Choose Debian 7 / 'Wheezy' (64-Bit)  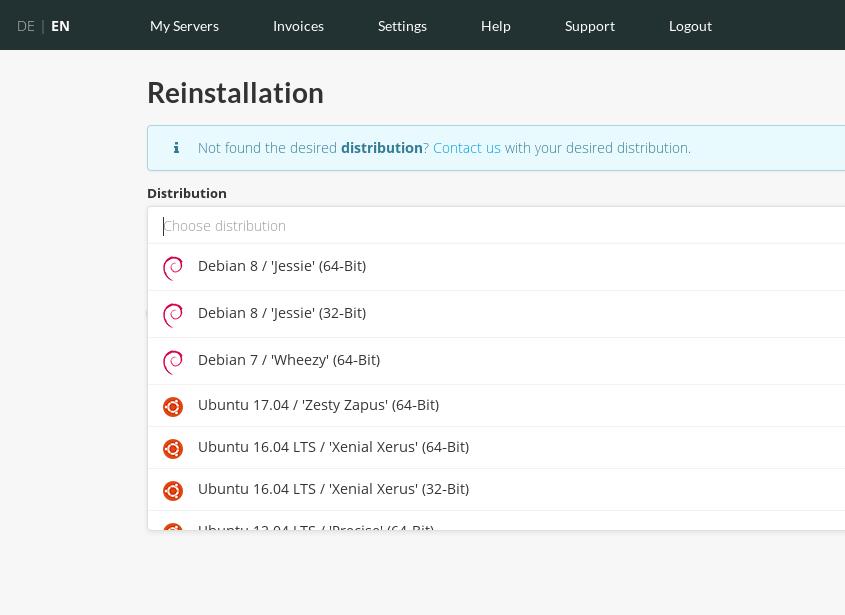[x=496, y=361]
